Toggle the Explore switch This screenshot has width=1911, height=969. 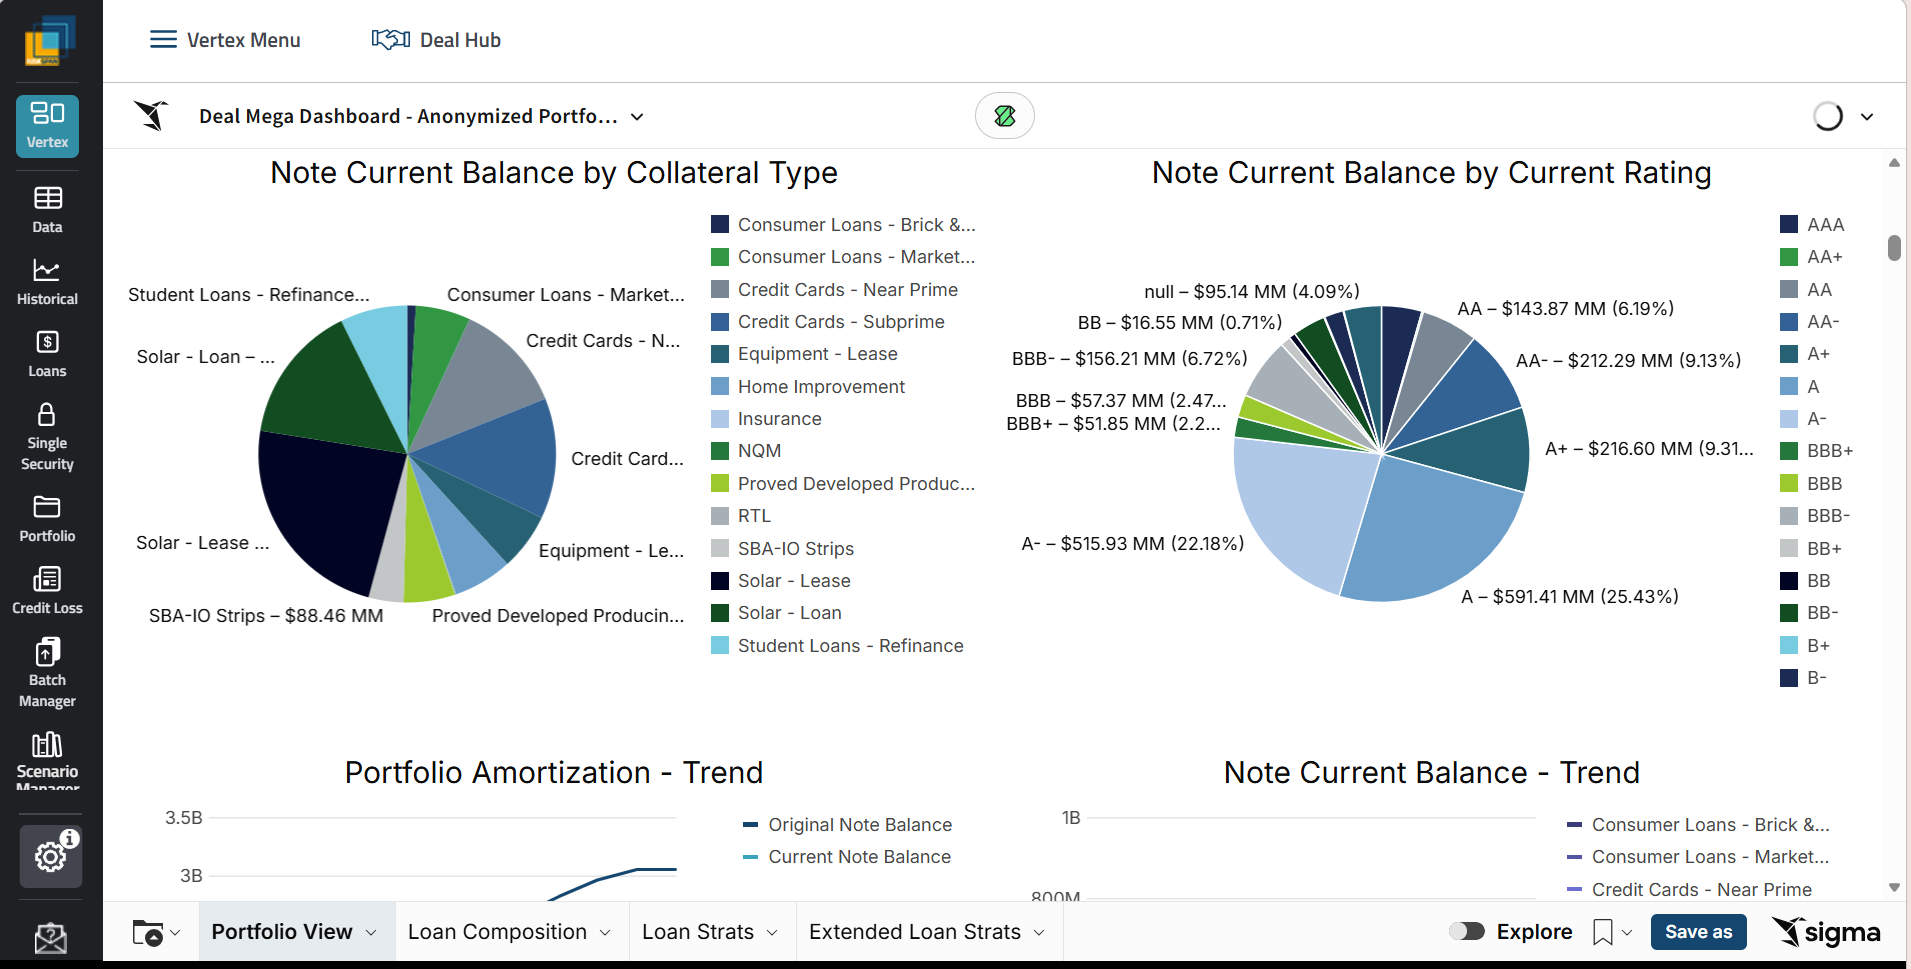coord(1467,932)
